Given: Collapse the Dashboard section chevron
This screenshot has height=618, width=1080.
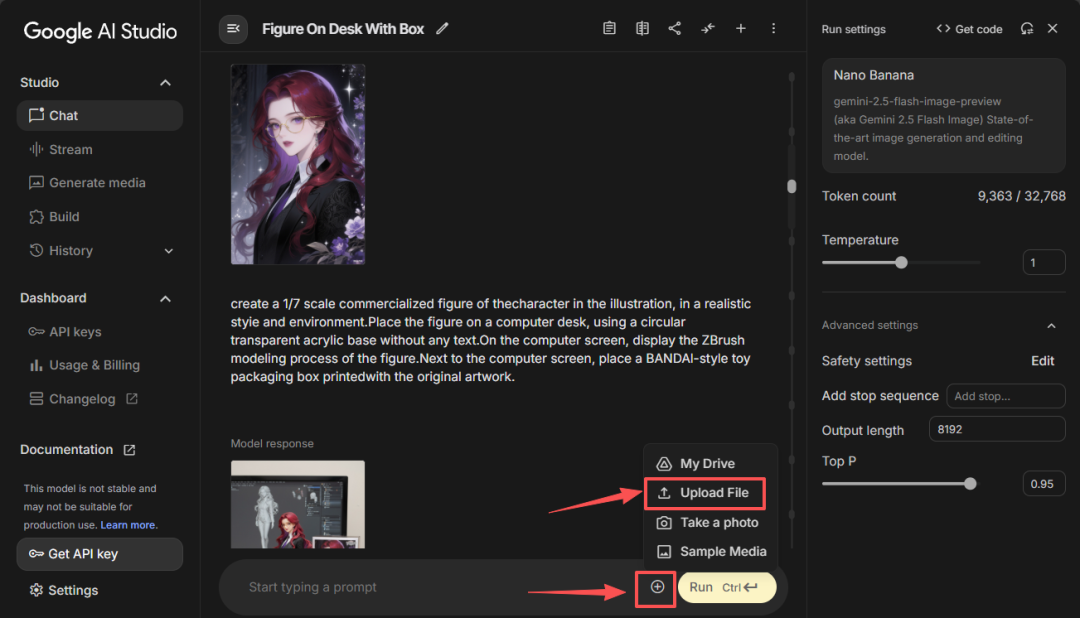Looking at the screenshot, I should pos(165,298).
